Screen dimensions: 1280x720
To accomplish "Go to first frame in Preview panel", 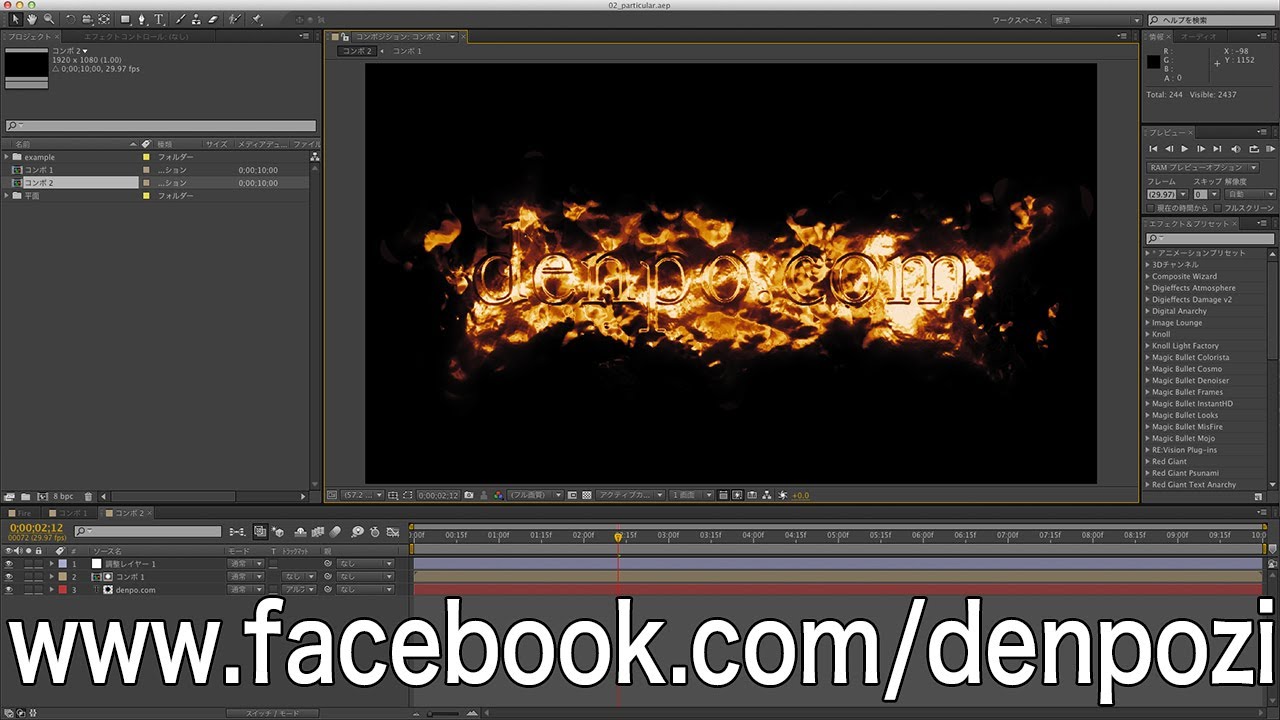I will pyautogui.click(x=1153, y=149).
